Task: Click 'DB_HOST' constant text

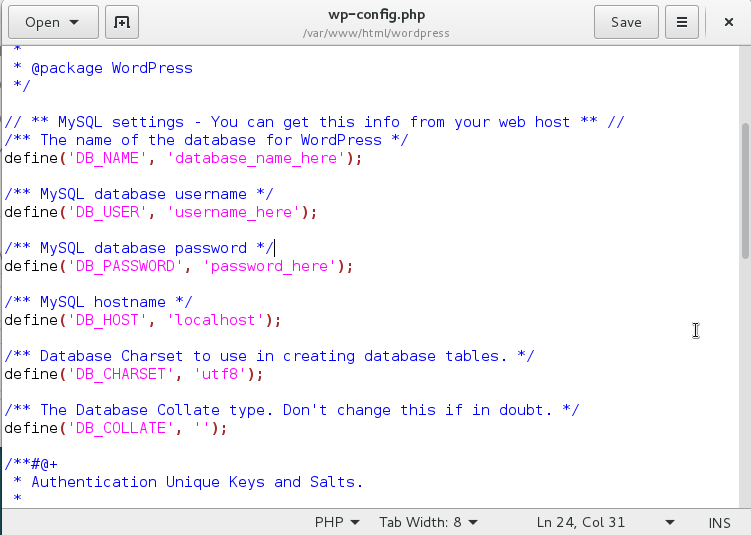Action: [107, 320]
